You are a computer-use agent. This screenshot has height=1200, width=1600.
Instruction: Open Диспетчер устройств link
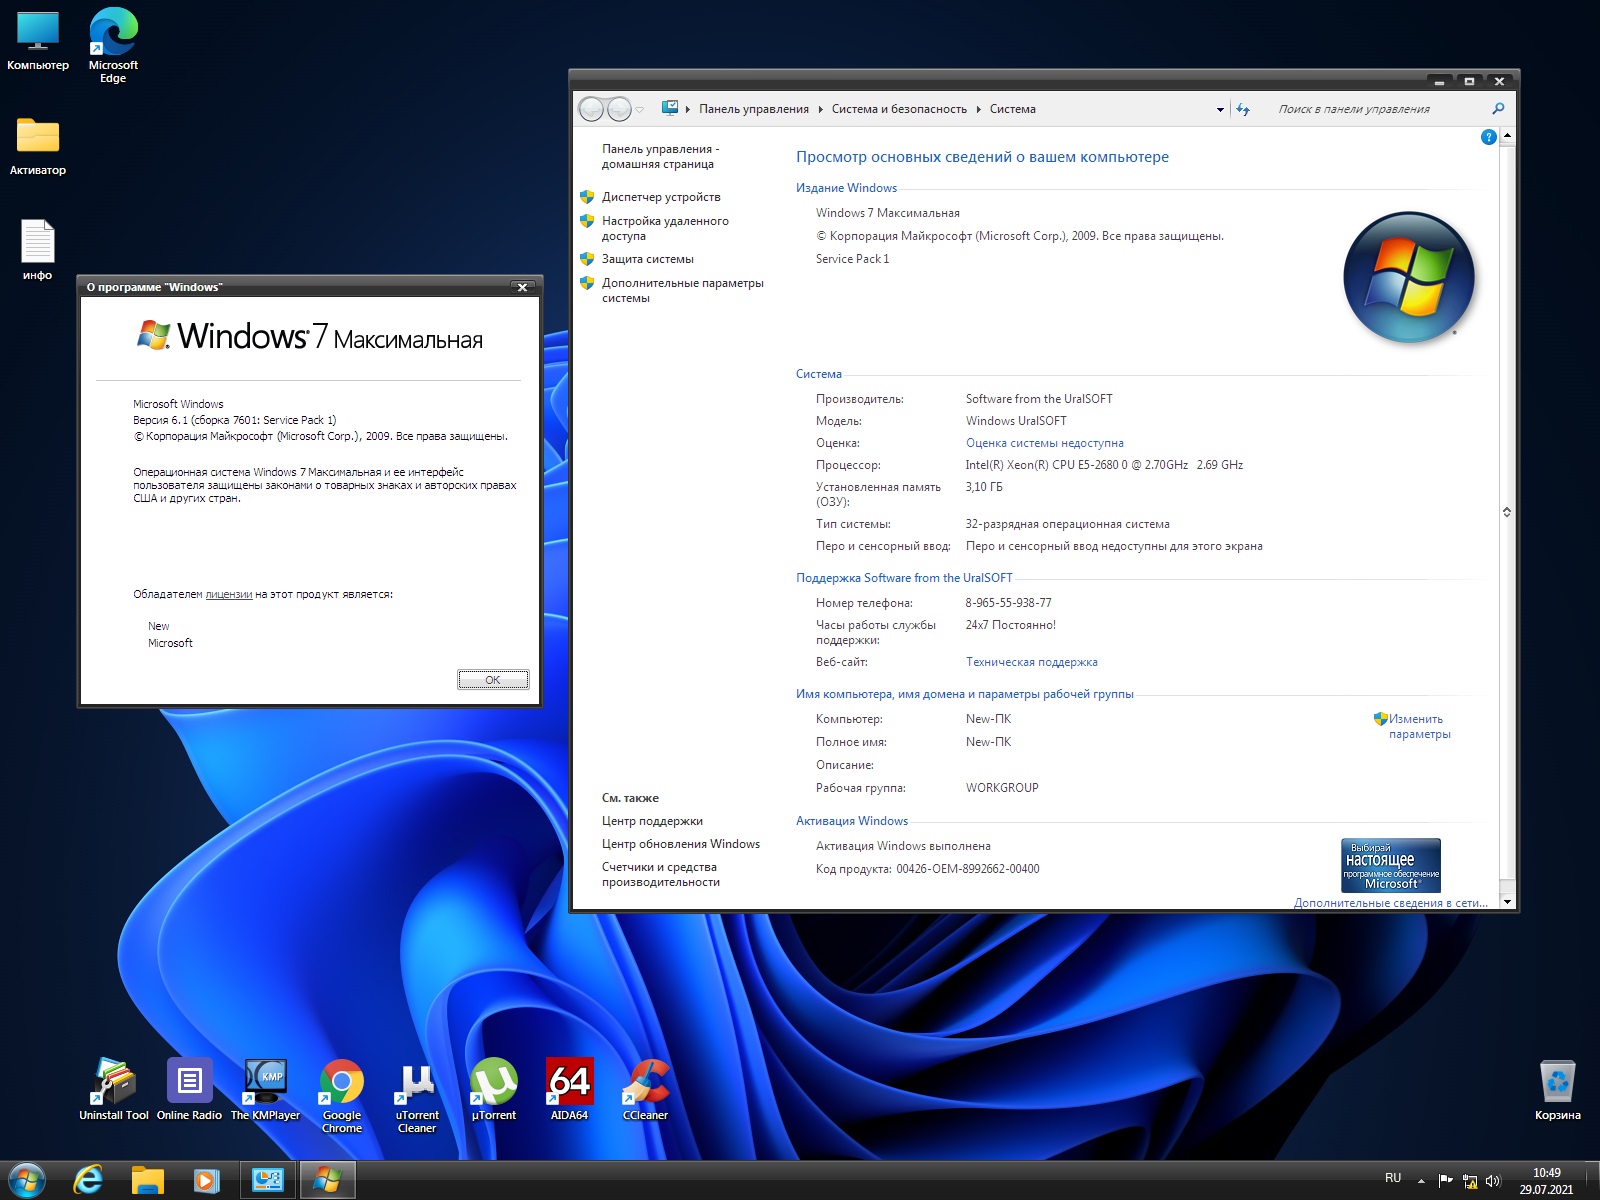coord(661,197)
